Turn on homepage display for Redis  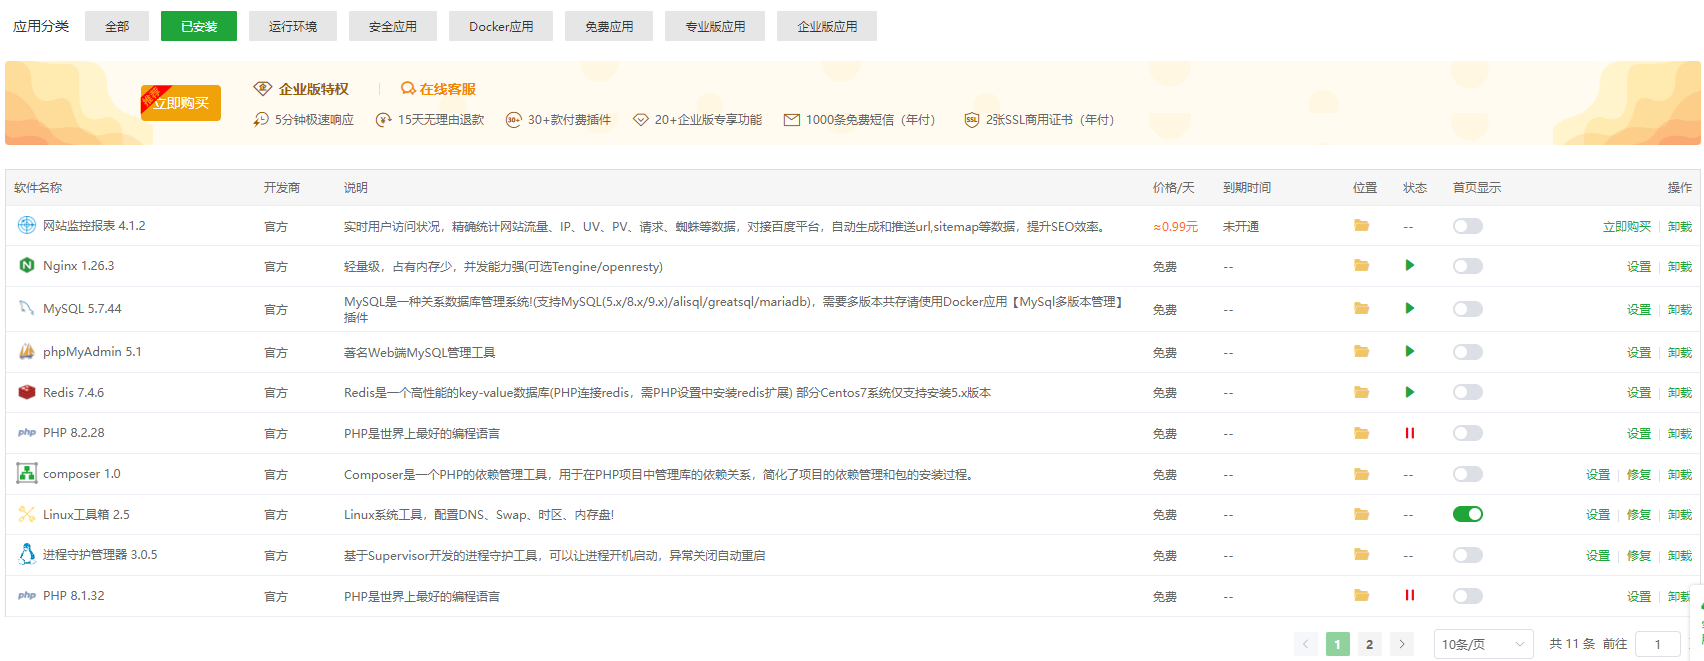click(x=1467, y=392)
